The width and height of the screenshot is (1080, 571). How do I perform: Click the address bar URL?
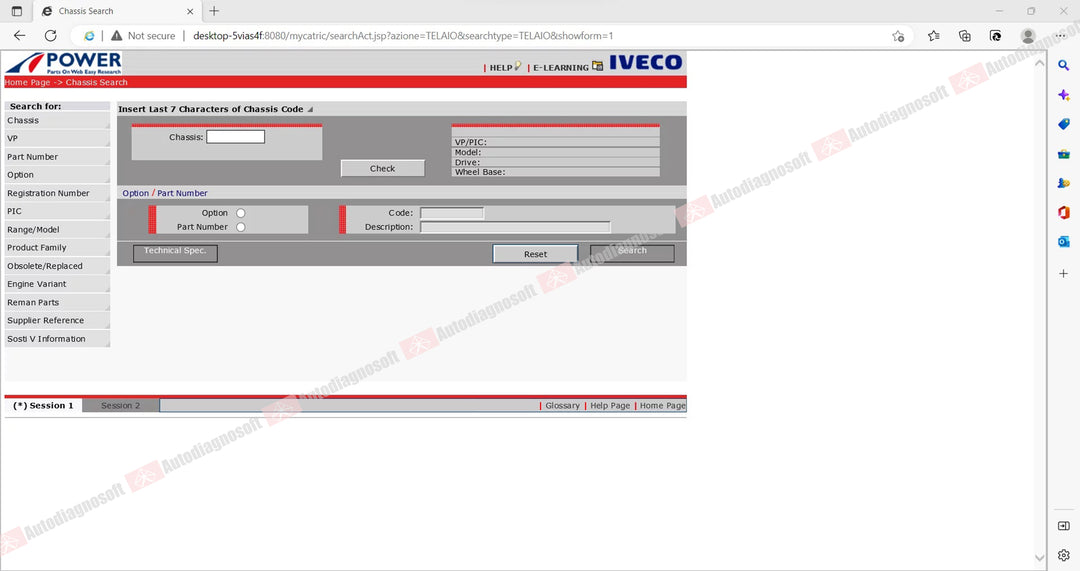click(403, 36)
